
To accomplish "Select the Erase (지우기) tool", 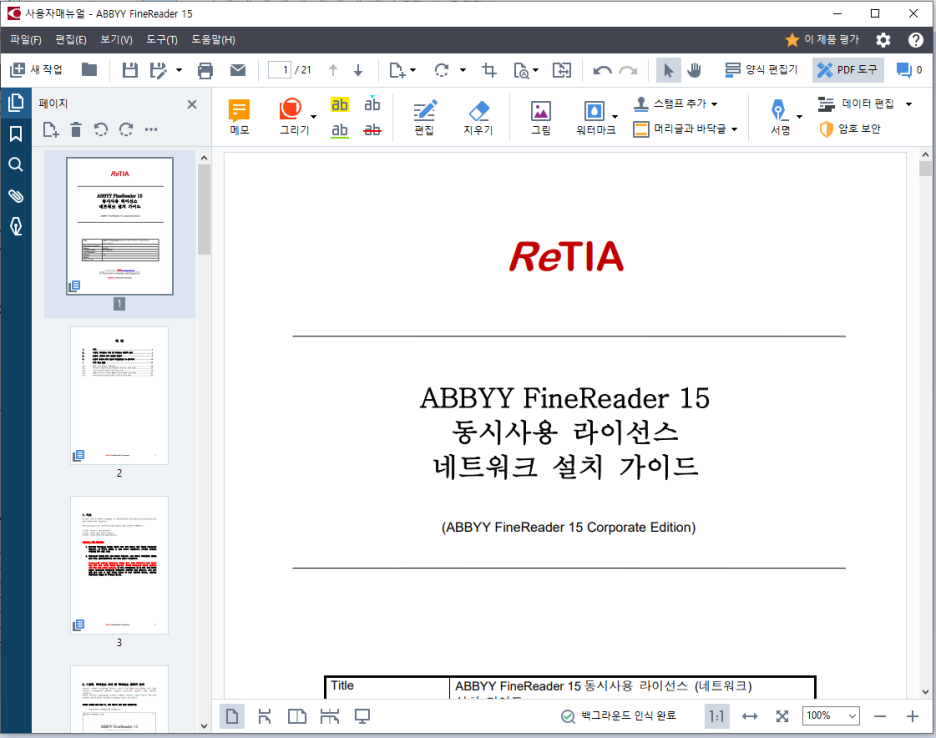I will point(479,117).
